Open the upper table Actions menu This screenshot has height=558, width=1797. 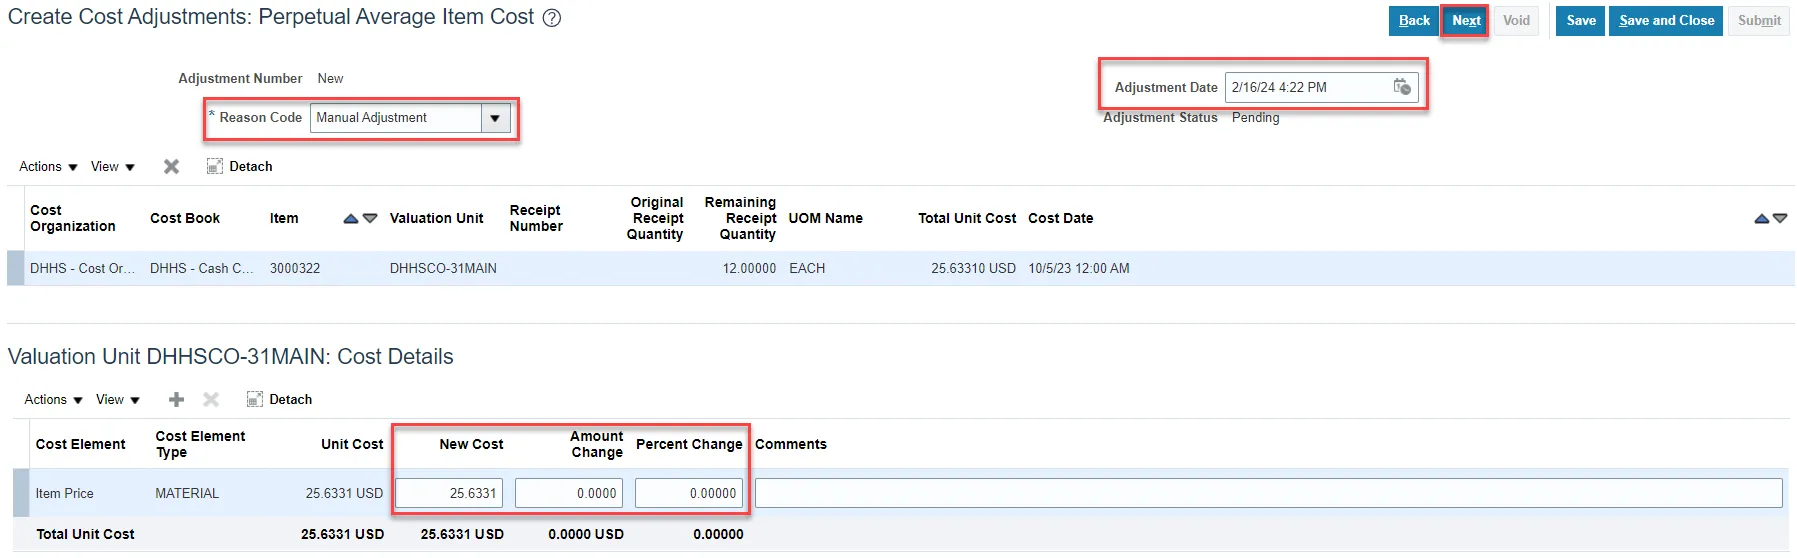[48, 166]
